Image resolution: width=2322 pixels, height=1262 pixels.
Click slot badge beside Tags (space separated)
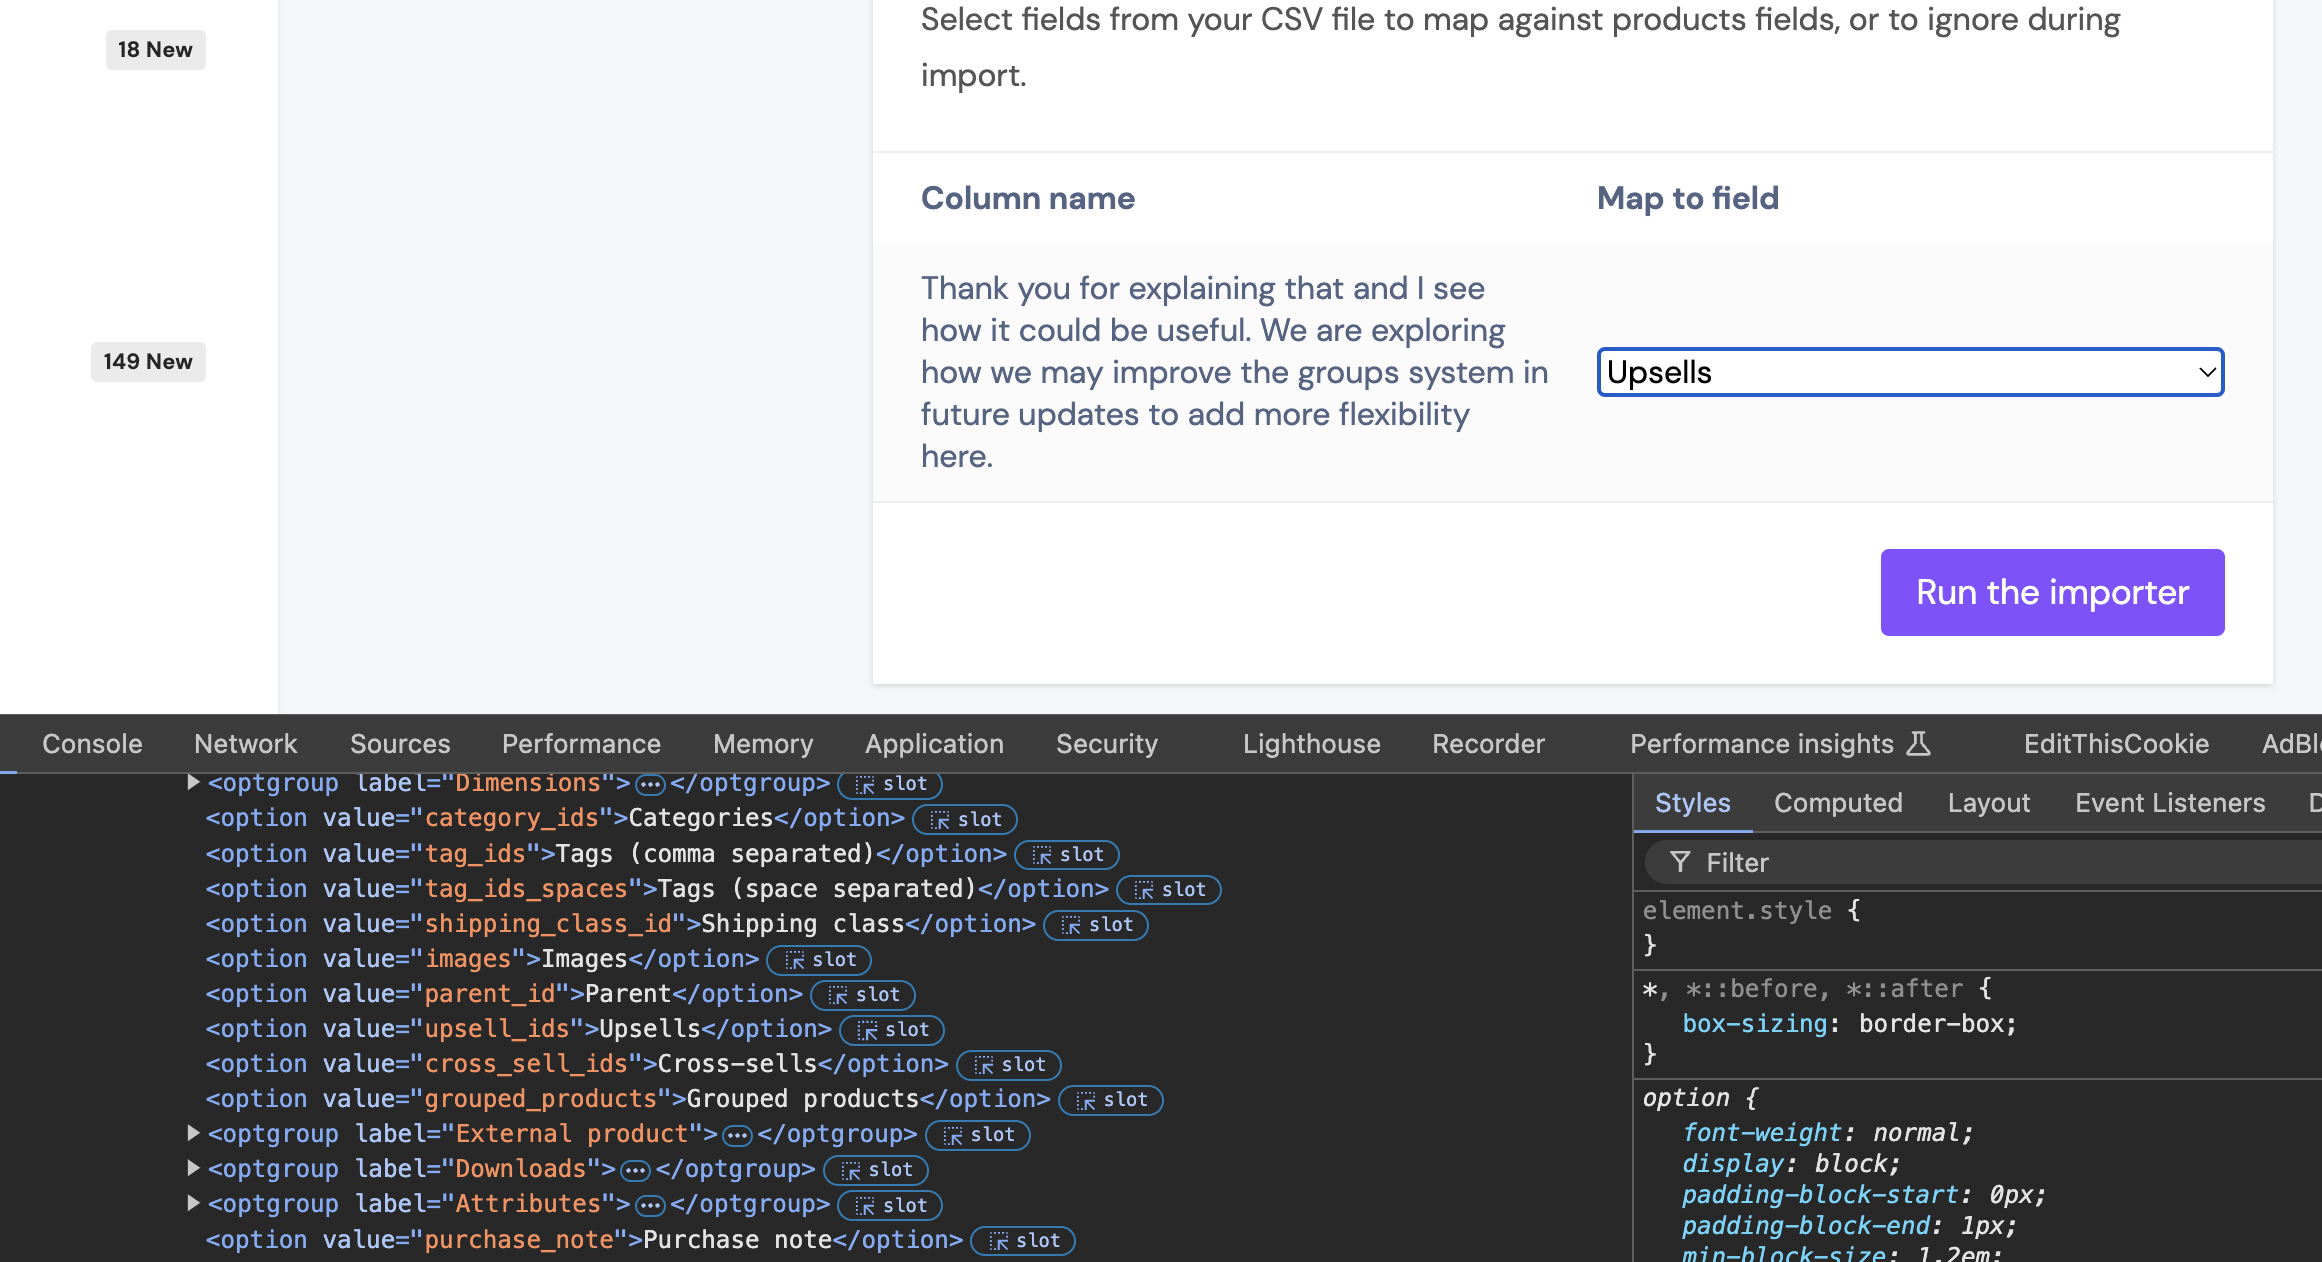pos(1169,889)
